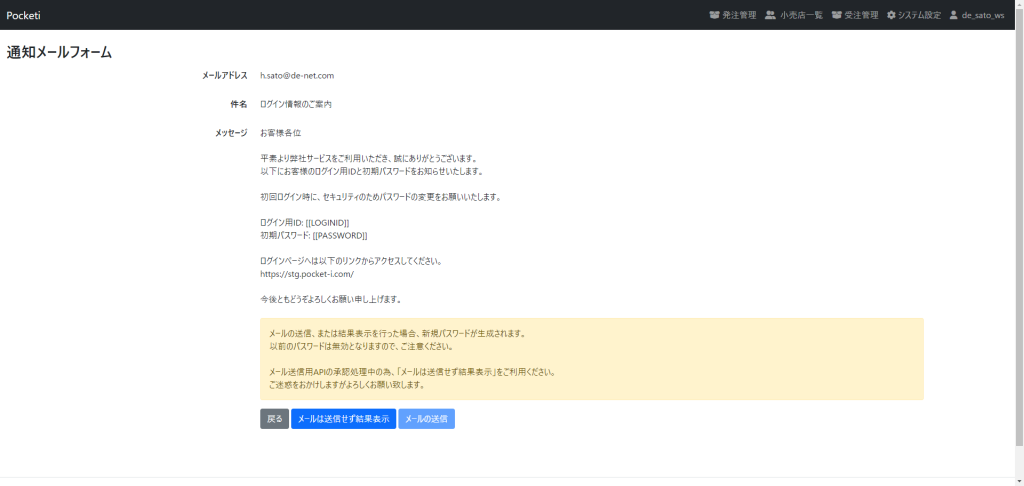Click the メッセージ field label

(x=231, y=133)
